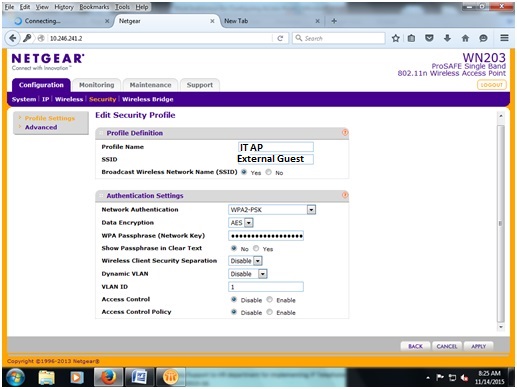Set Access Control Policy to Disable
Viewport: 517px width, 389px height.
click(x=234, y=312)
